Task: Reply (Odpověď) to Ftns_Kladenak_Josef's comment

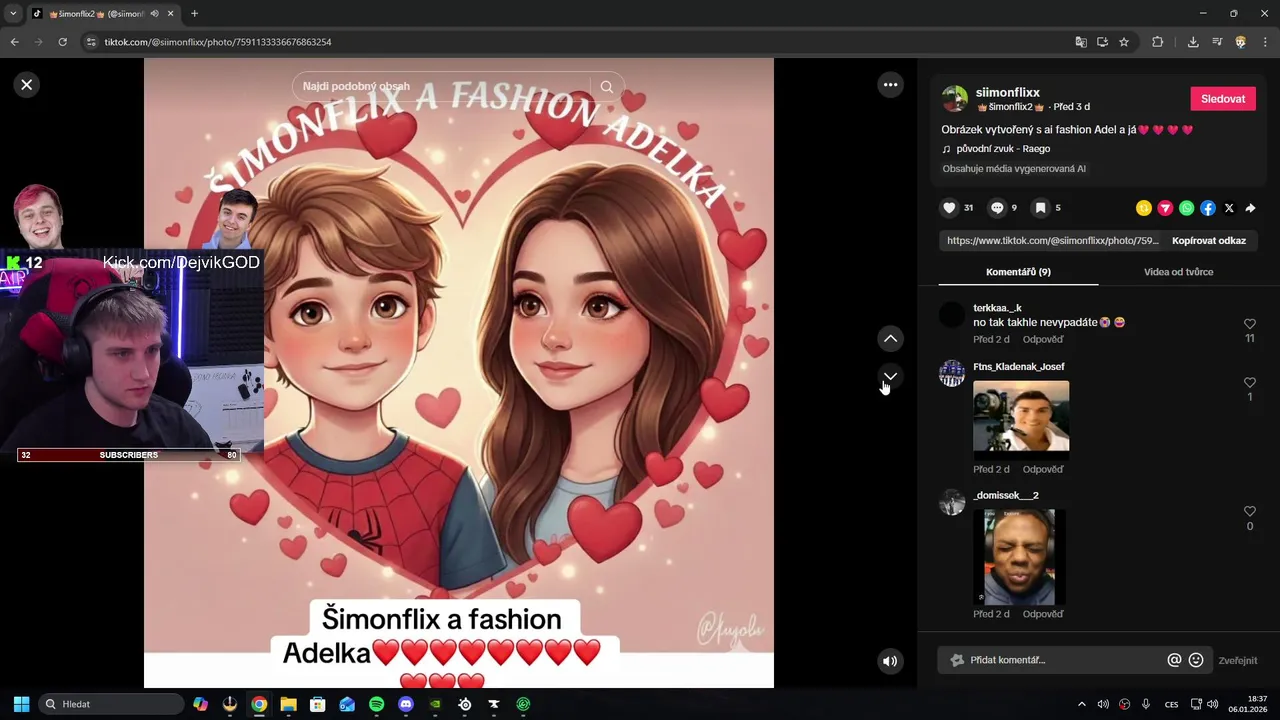Action: pyautogui.click(x=1043, y=469)
